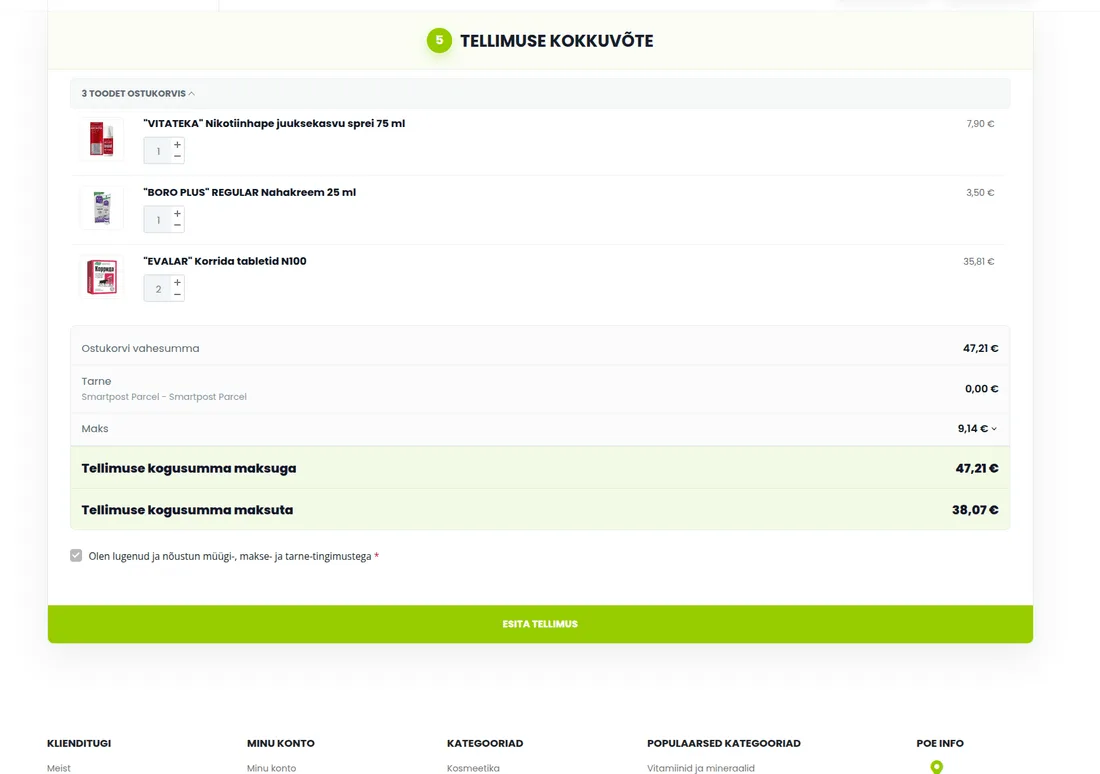Increase VITATEKA spray quantity with plus

click(x=177, y=145)
